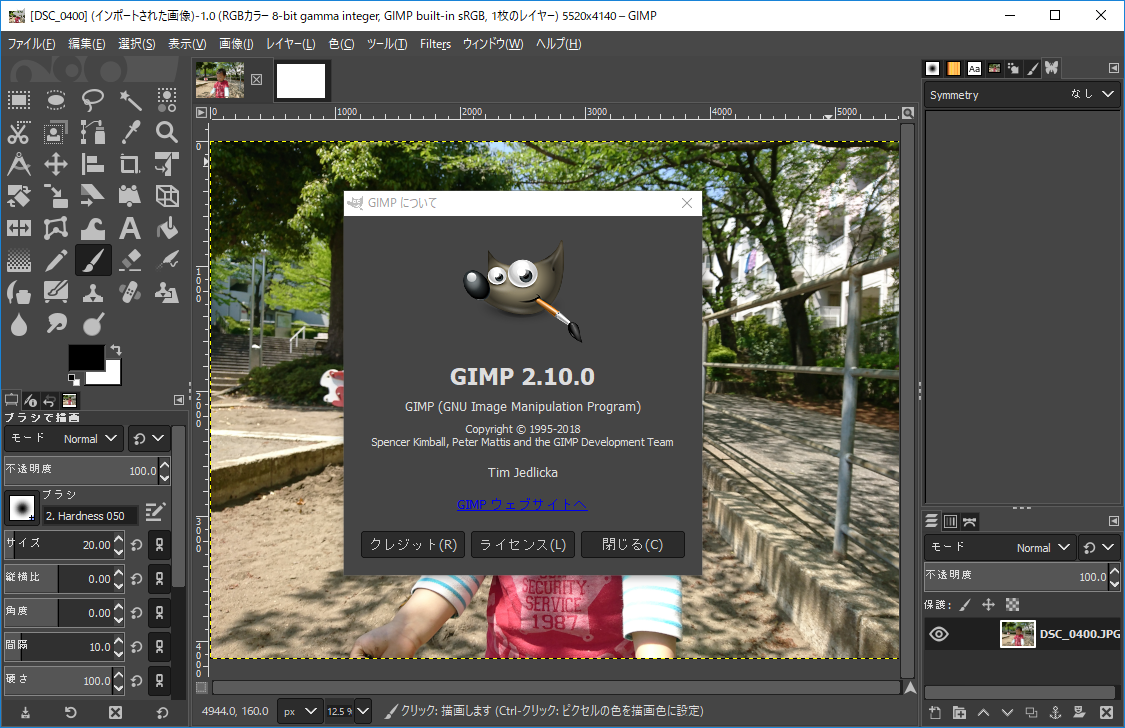Select the Text tool

click(x=130, y=229)
